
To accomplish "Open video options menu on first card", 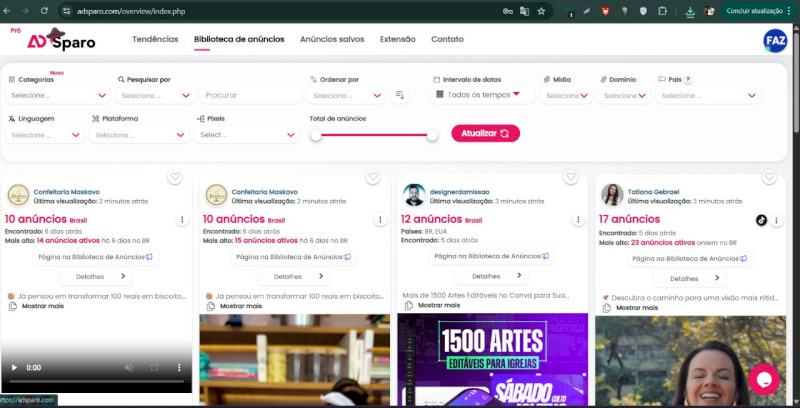I will pyautogui.click(x=179, y=367).
